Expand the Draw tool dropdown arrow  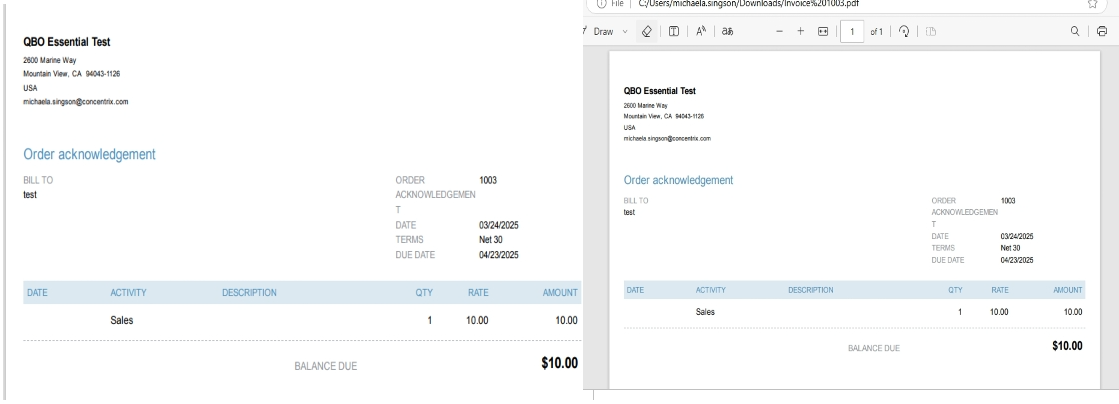point(626,32)
